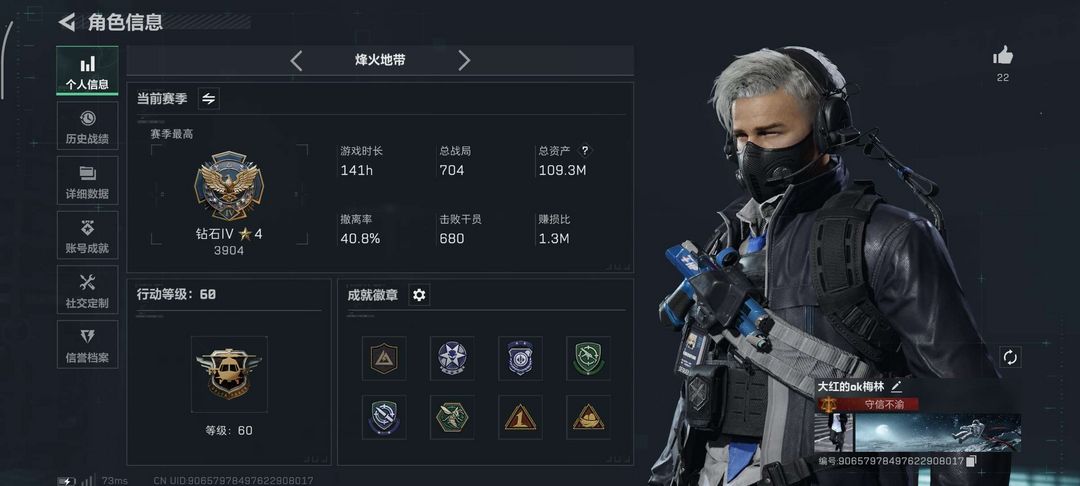
Task: Select the blue star badge emblem
Action: pyautogui.click(x=452, y=358)
